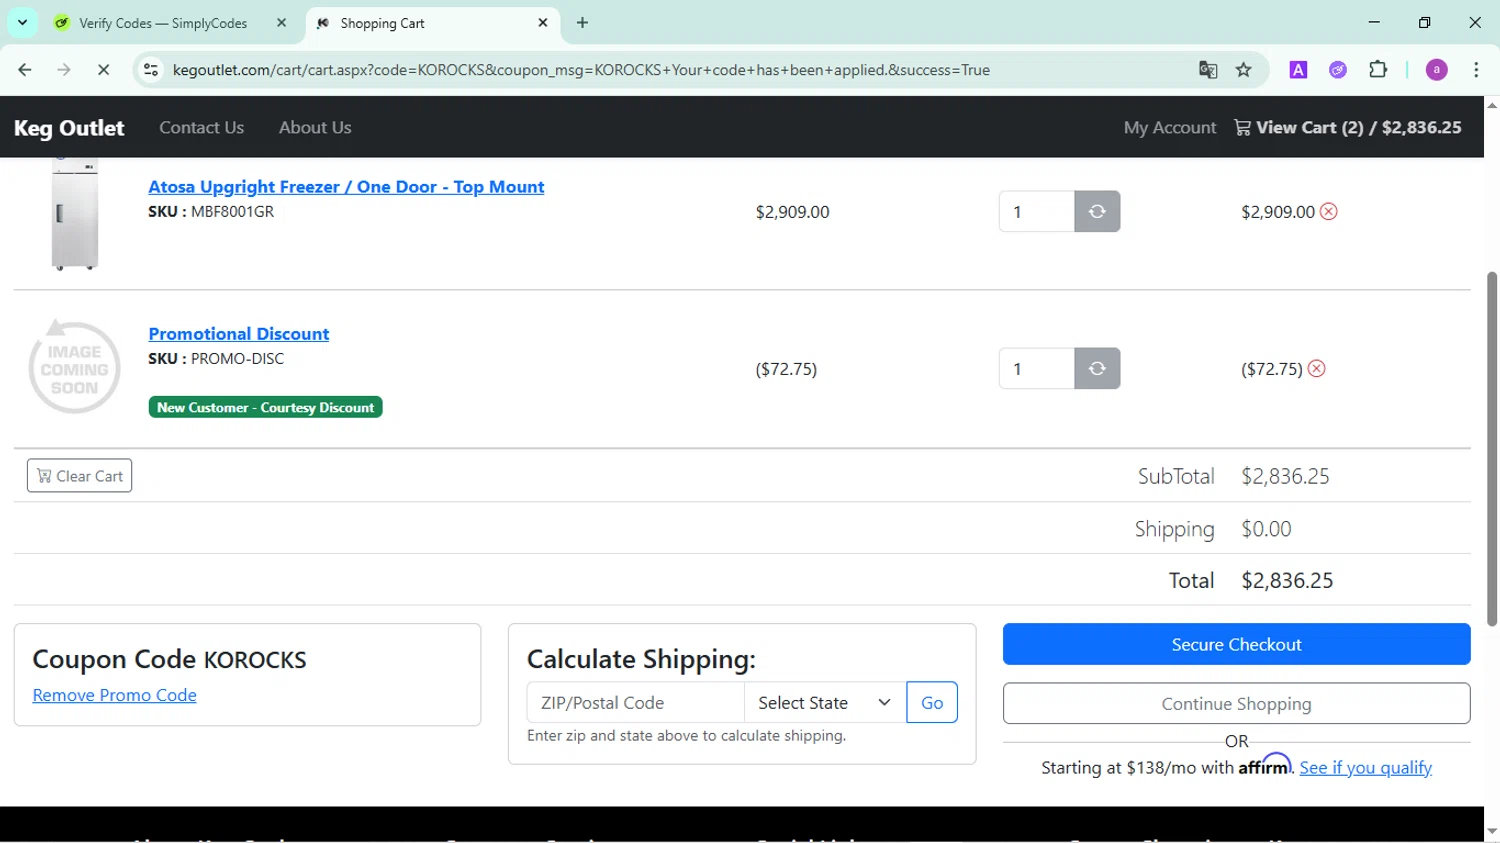The image size is (1500, 843).
Task: Click the scrollbar down arrow
Action: point(1492,832)
